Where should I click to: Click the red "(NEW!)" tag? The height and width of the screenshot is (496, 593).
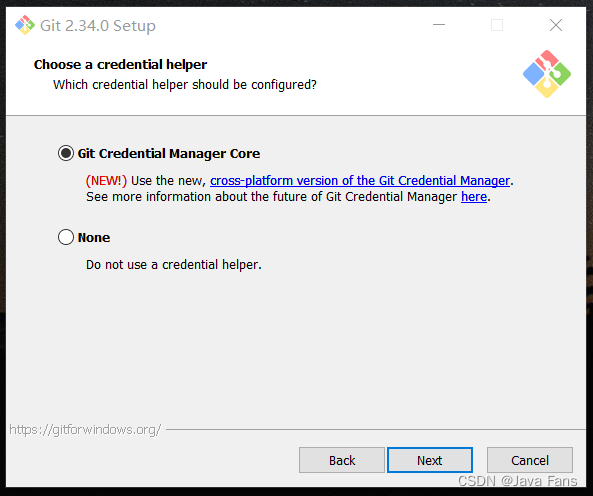106,181
